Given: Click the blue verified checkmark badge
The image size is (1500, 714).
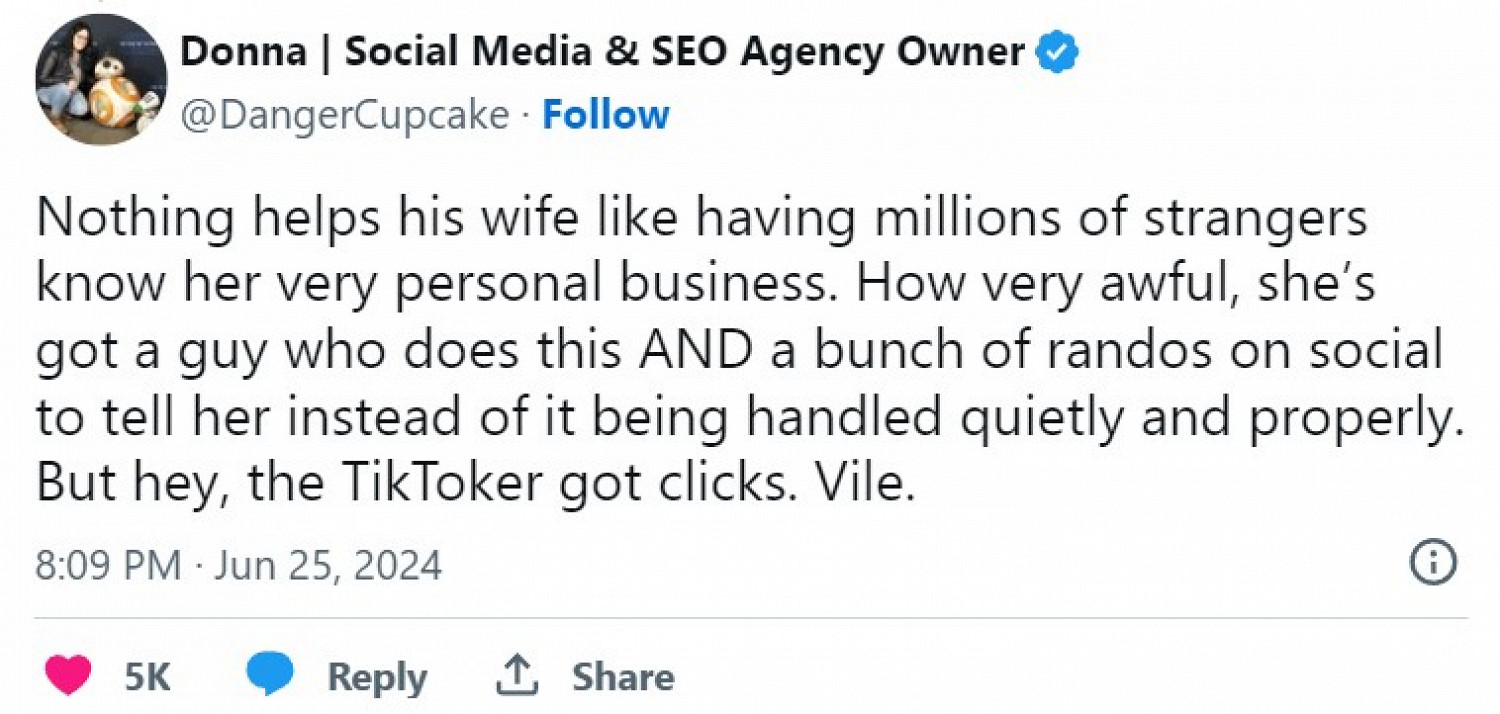Looking at the screenshot, I should click(x=1056, y=52).
